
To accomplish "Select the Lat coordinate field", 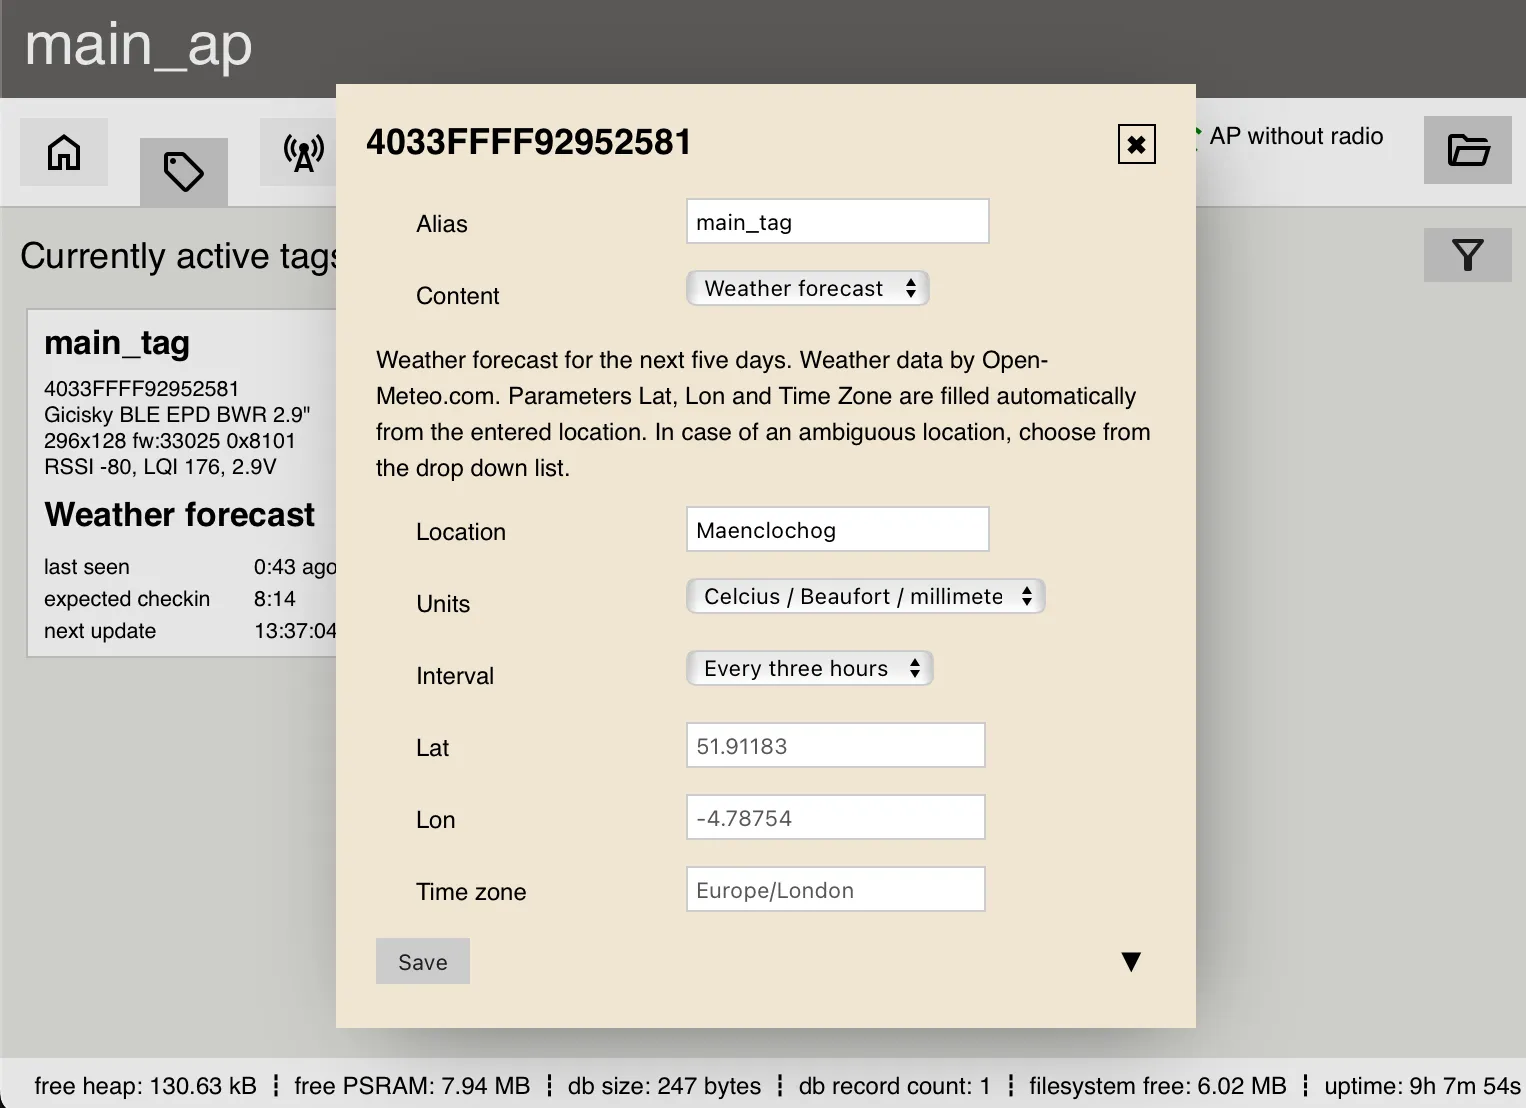I will tap(835, 745).
